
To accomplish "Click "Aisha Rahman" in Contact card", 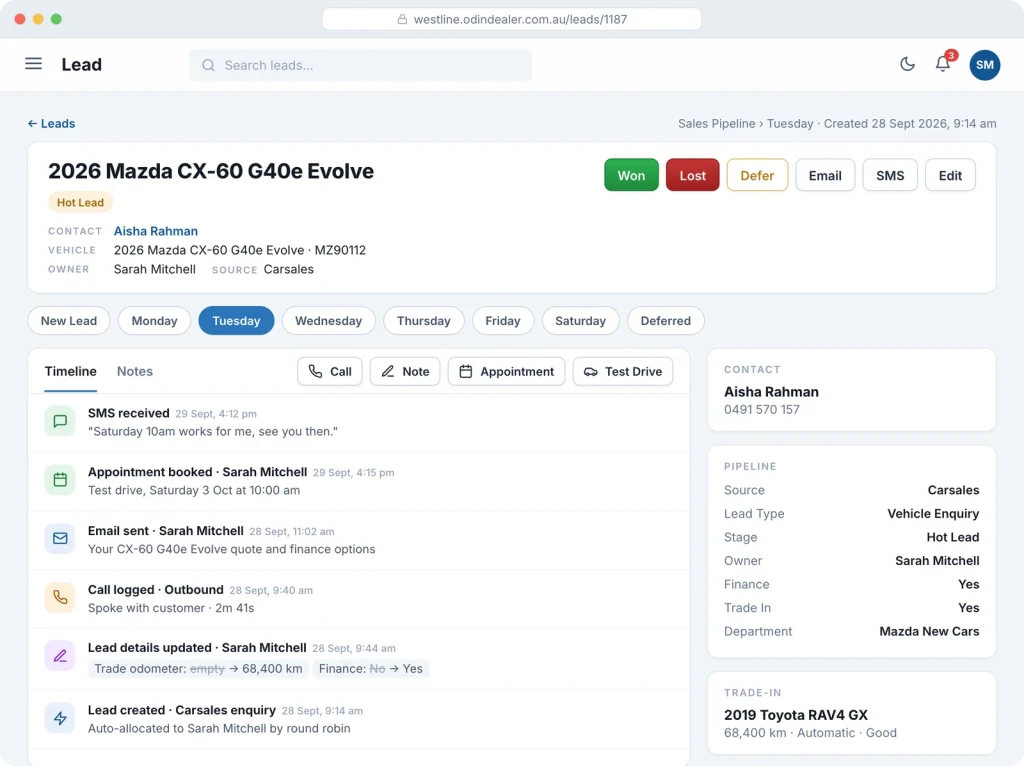I will (x=771, y=392).
